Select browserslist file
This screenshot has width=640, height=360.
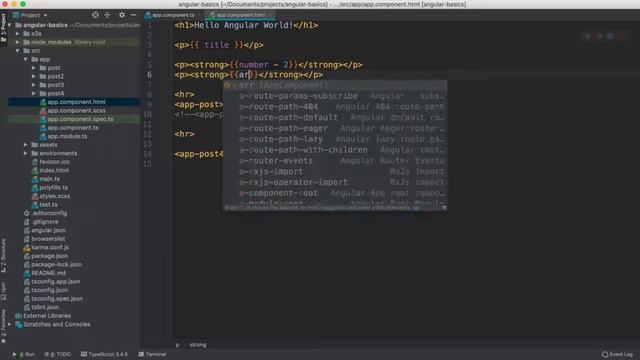48,239
